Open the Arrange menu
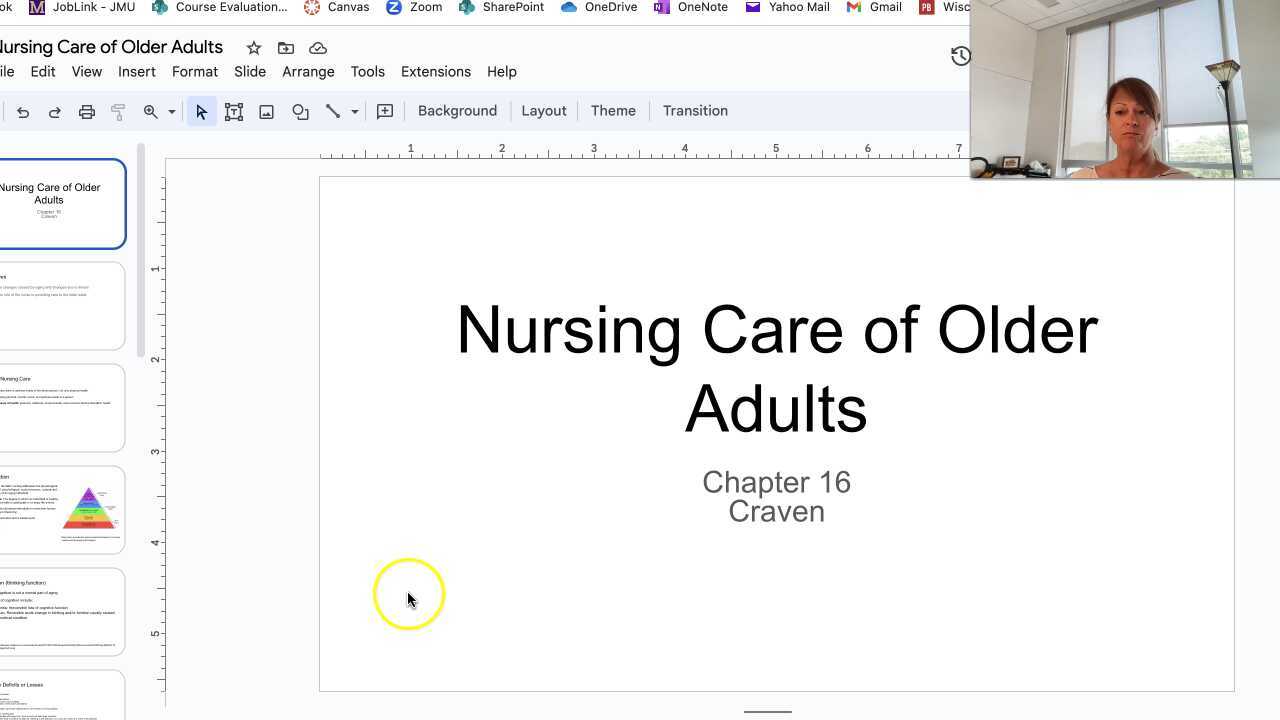This screenshot has width=1280, height=720. 308,72
